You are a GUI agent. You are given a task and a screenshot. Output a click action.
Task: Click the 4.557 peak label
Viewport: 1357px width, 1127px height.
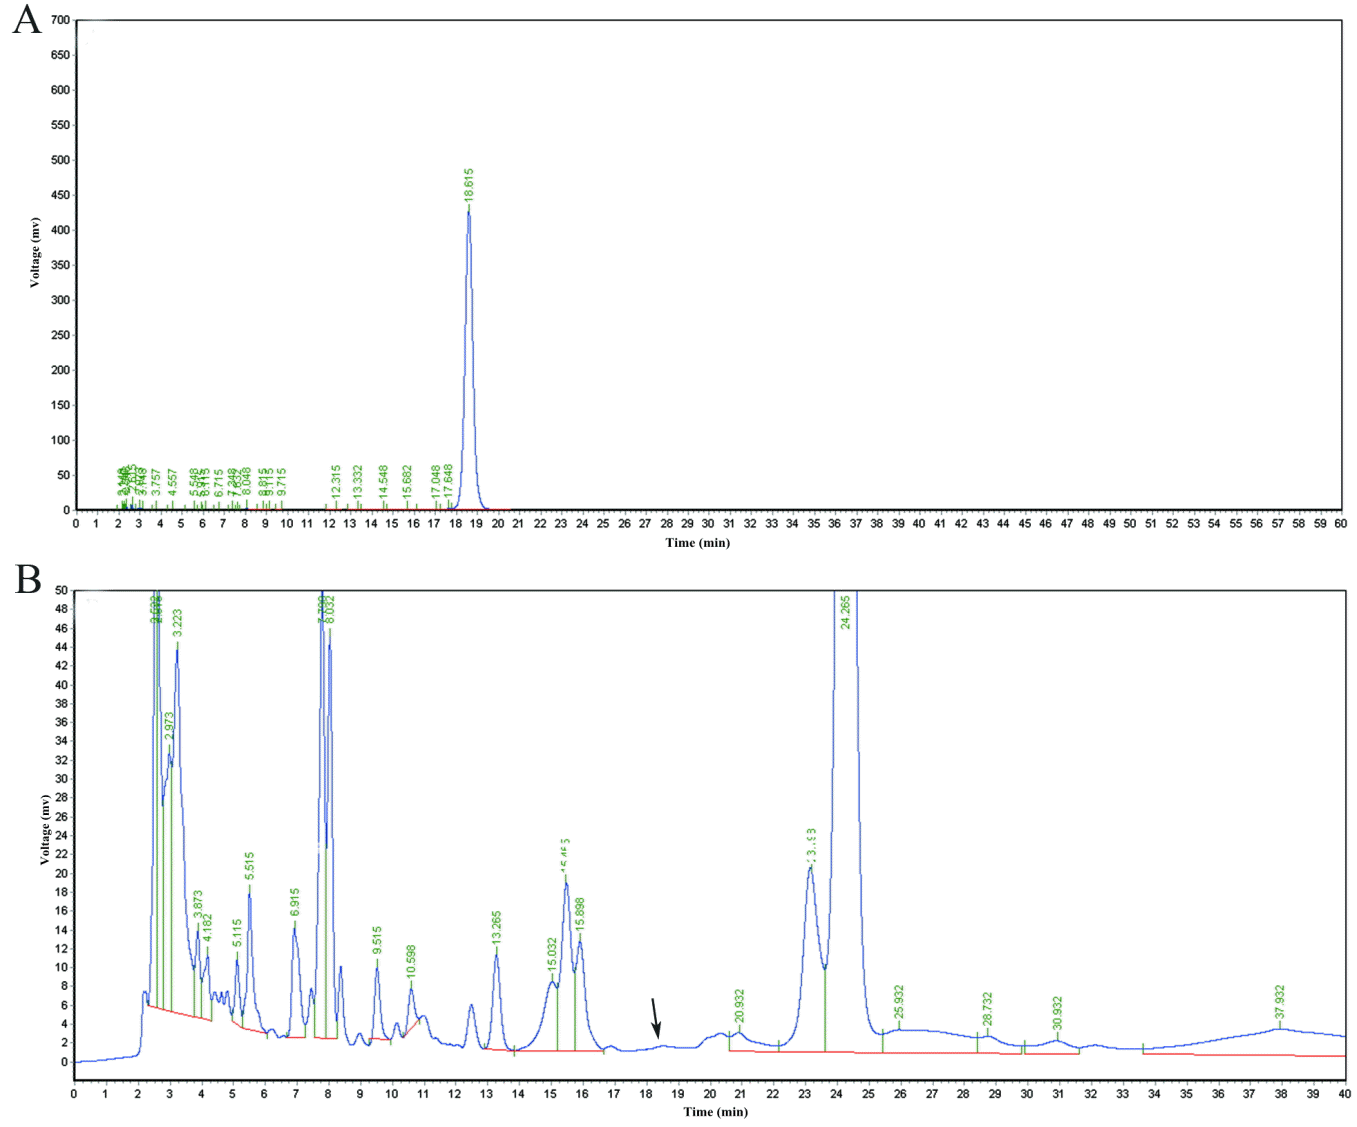pyautogui.click(x=173, y=484)
